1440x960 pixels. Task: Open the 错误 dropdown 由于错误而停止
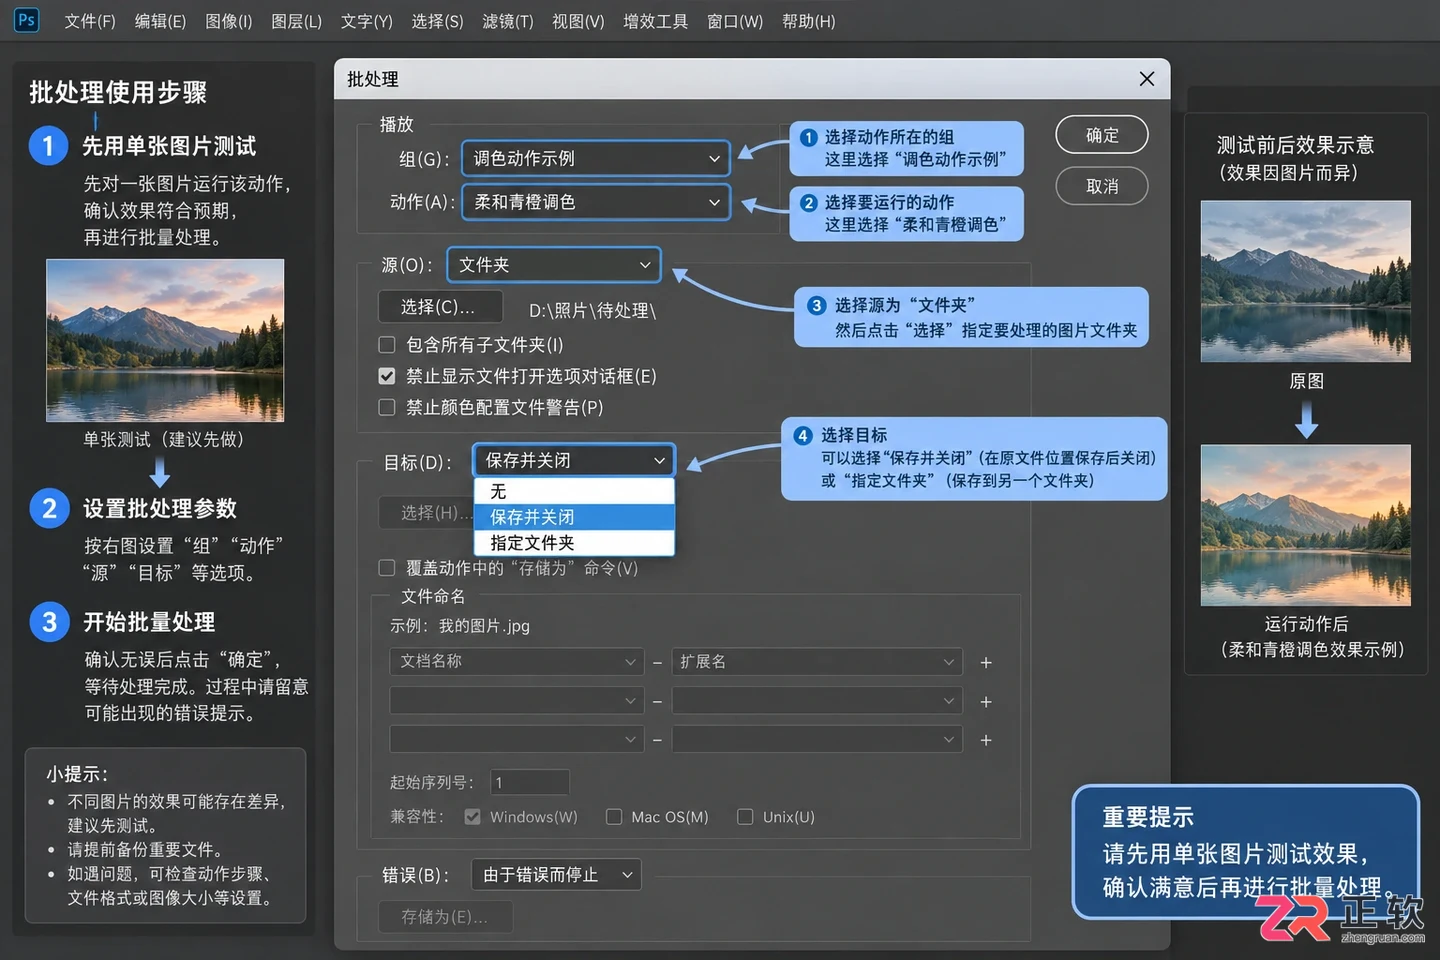pyautogui.click(x=556, y=875)
